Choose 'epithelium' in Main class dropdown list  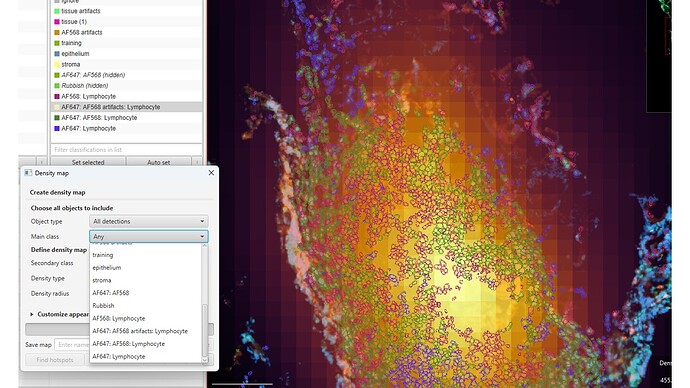[146, 267]
